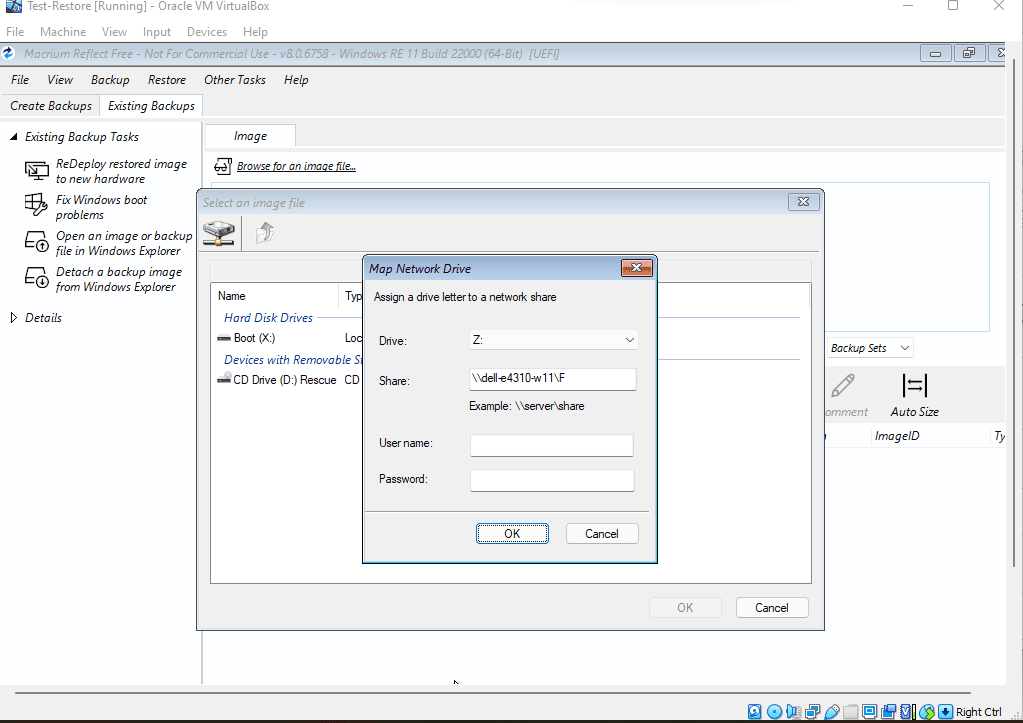Click the VirtualBox network status icon
1023x723 pixels.
813,711
